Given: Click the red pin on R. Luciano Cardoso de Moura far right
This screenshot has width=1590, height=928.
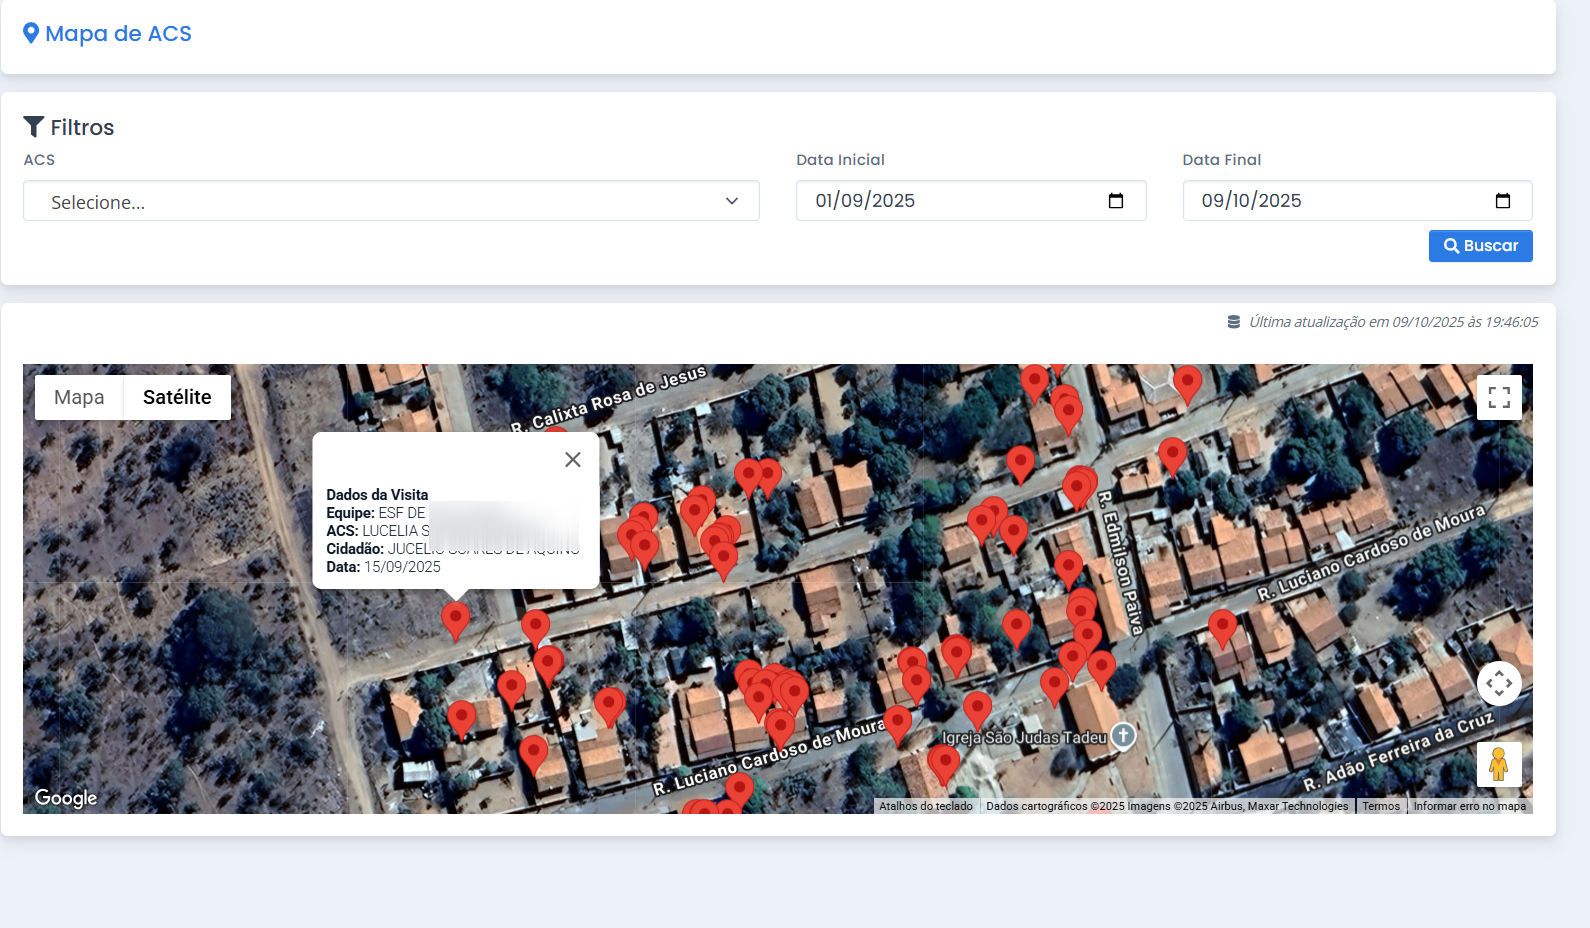Looking at the screenshot, I should 1222,627.
